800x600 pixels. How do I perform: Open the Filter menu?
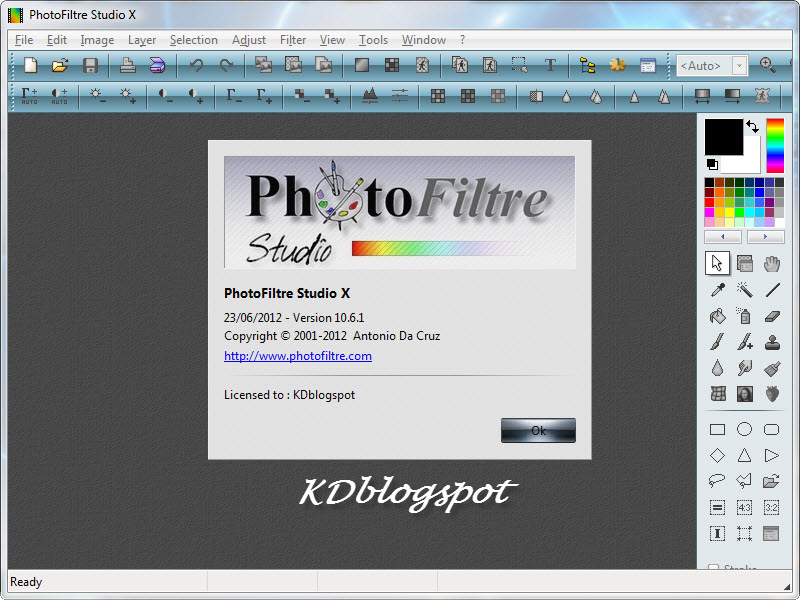tap(293, 40)
